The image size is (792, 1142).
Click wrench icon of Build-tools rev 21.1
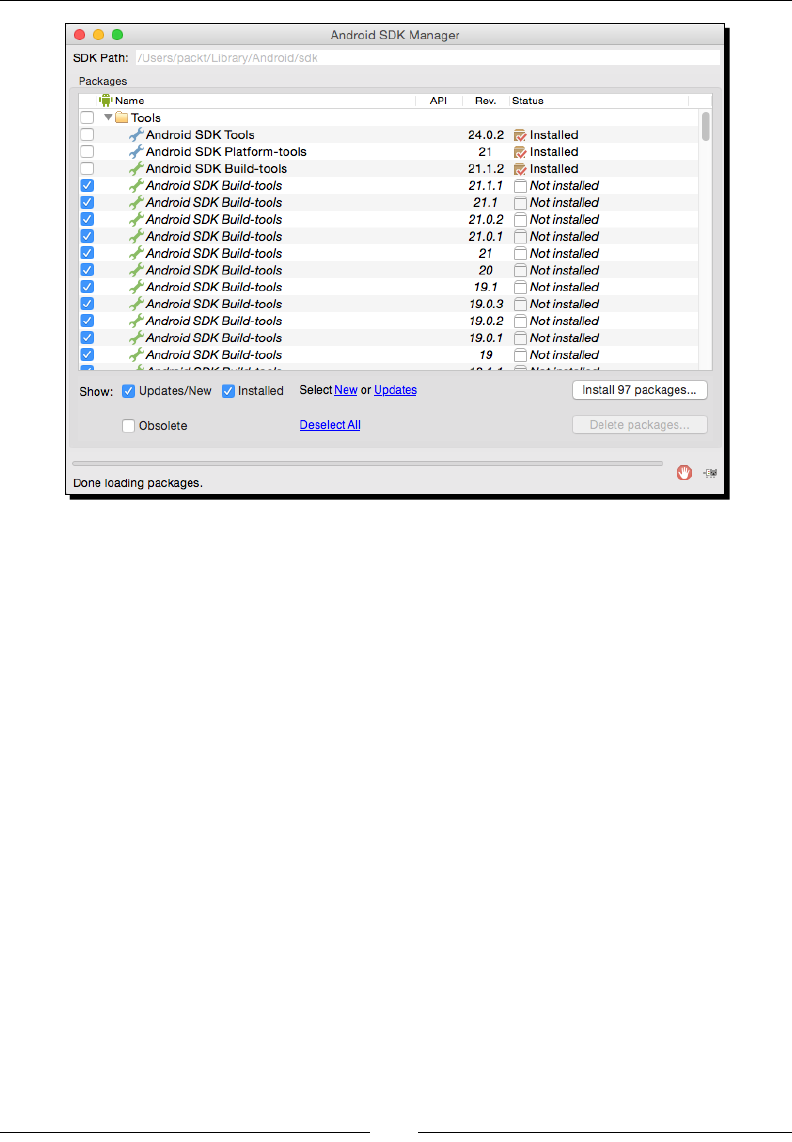click(x=136, y=202)
